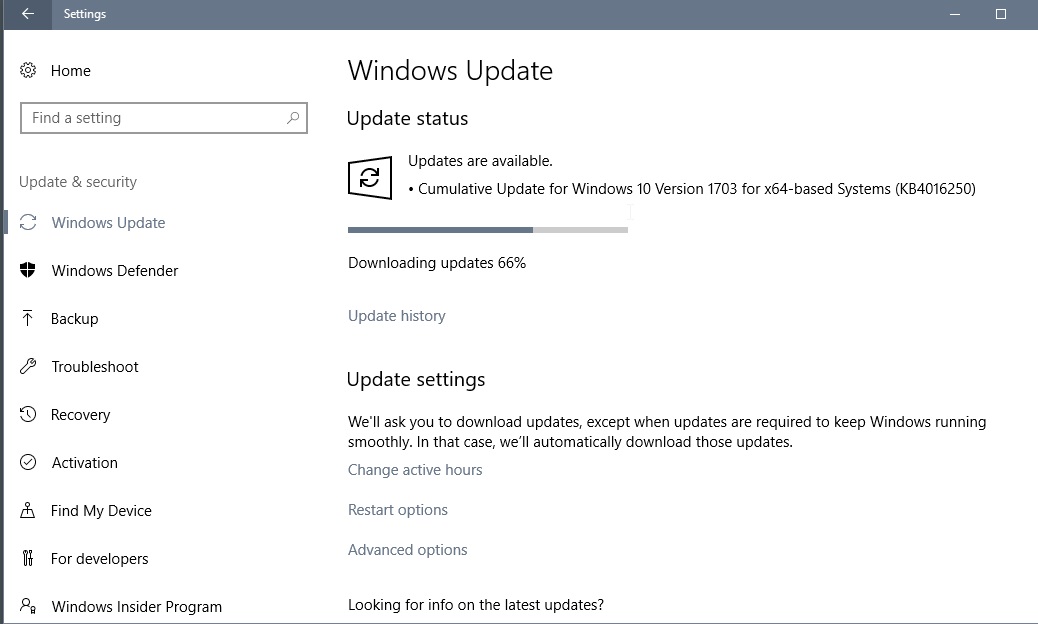The height and width of the screenshot is (624, 1038).
Task: Click the Recovery clock icon
Action: pos(28,414)
